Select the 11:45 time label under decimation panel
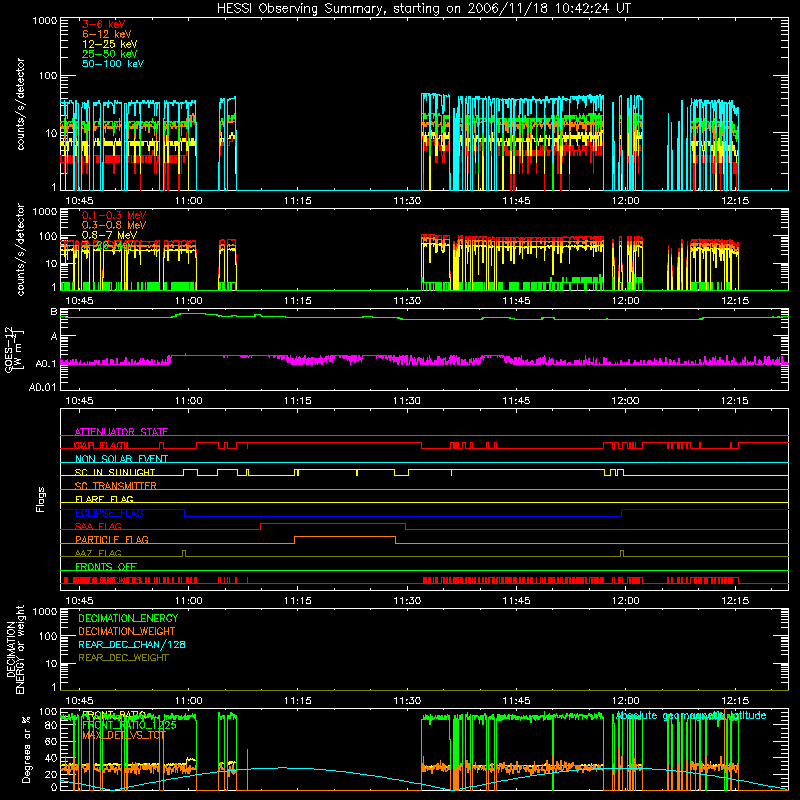The image size is (800, 800). [516, 701]
